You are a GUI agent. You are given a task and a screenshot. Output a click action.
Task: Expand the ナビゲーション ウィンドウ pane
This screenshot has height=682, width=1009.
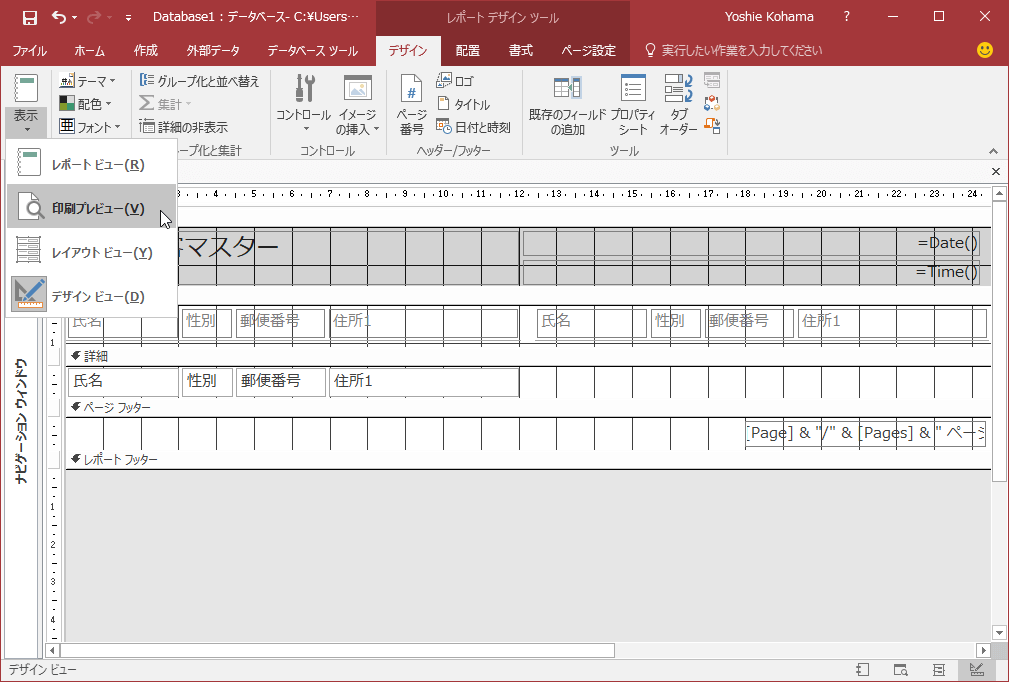tap(21, 419)
